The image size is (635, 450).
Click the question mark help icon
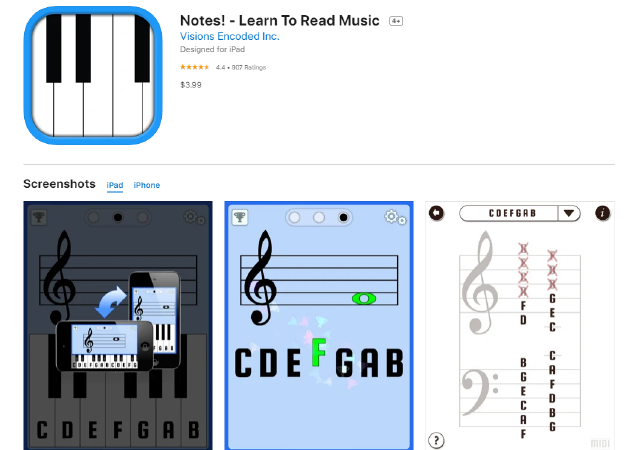(436, 440)
